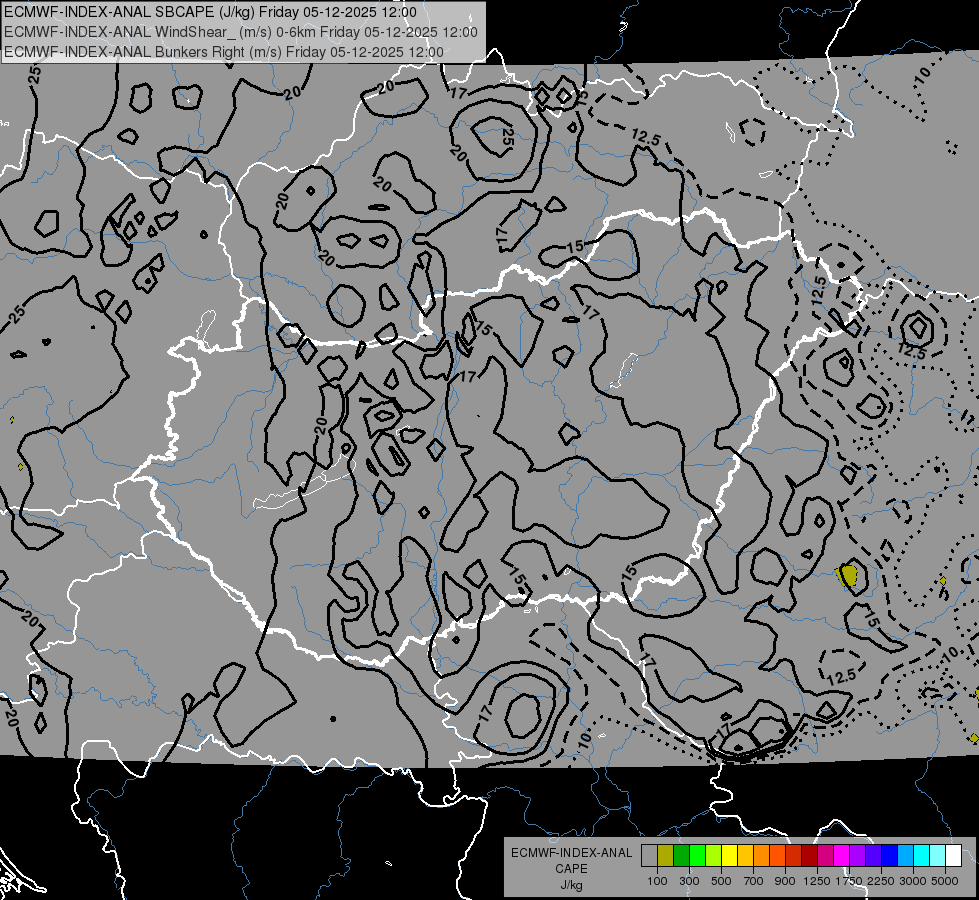Click the white swatch ending the legend

click(954, 856)
